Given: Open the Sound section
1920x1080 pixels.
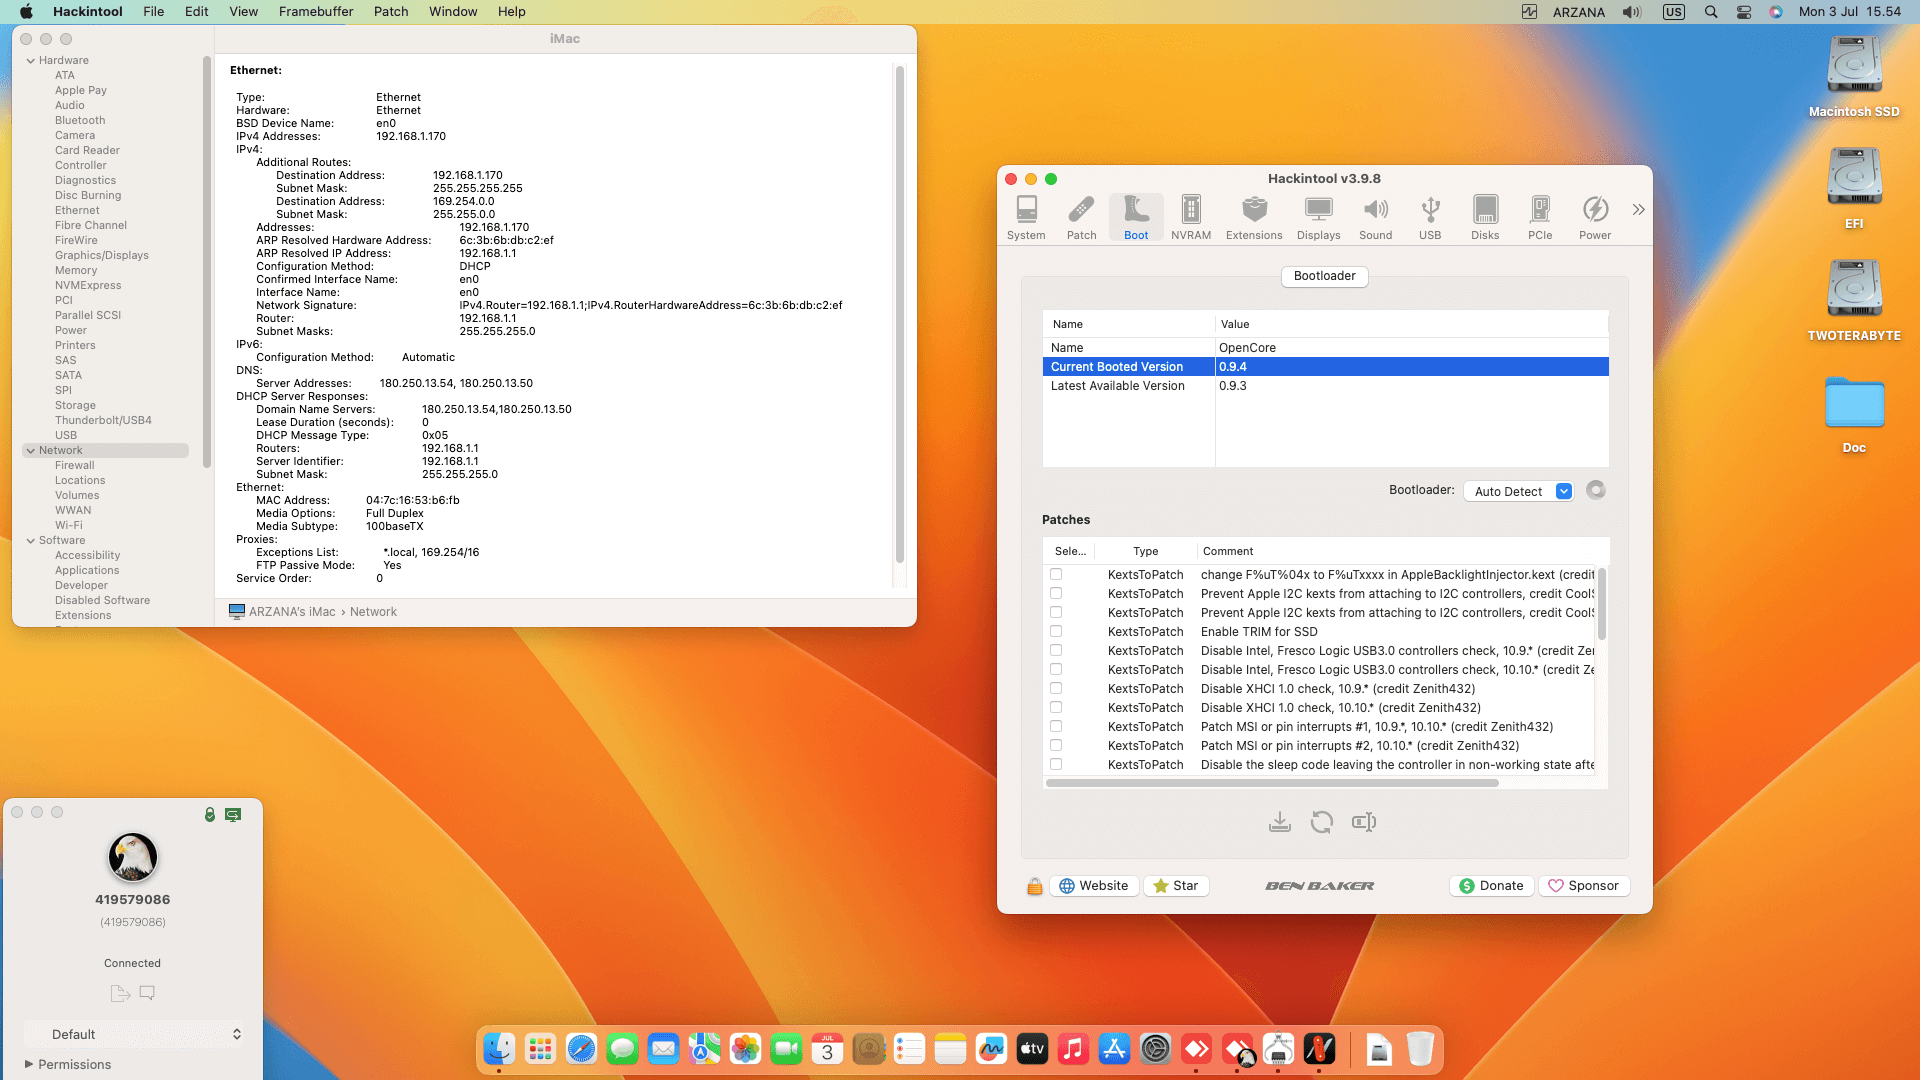Looking at the screenshot, I should coord(1376,217).
